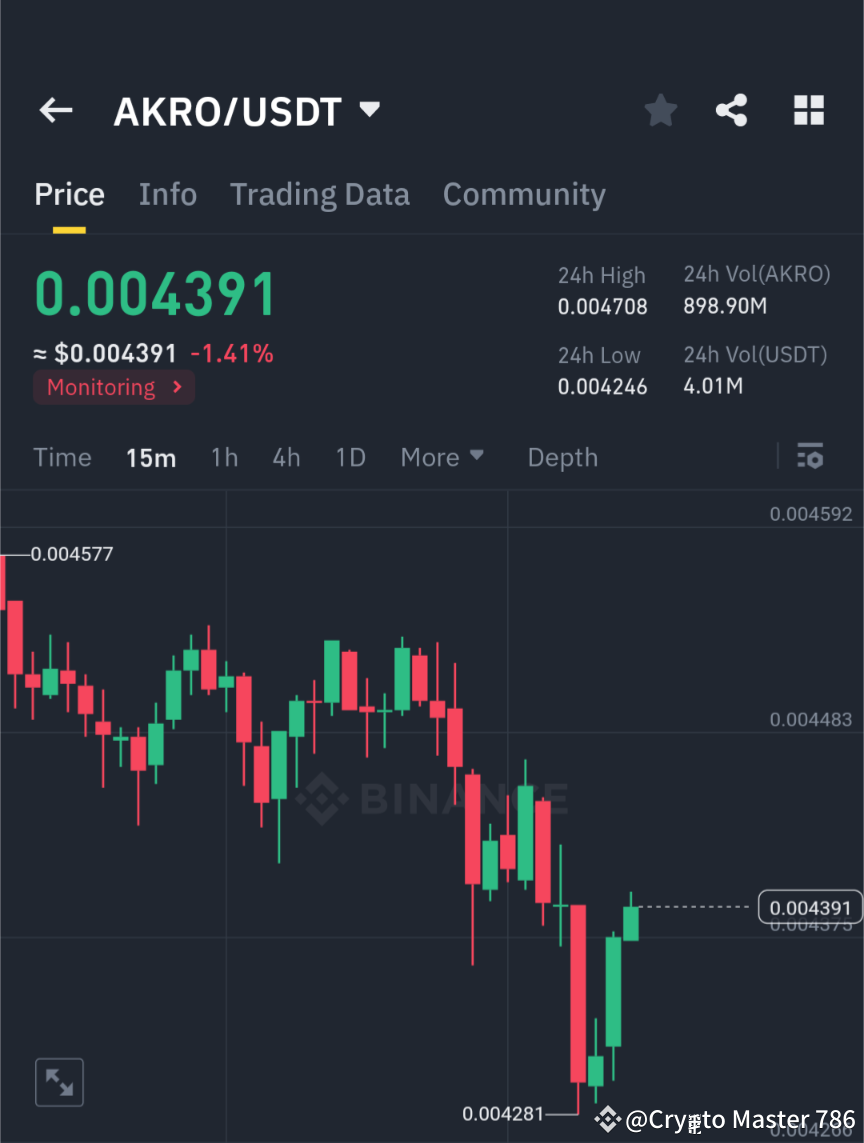864x1143 pixels.
Task: Tap the current price label 0.004391
Action: [810, 907]
